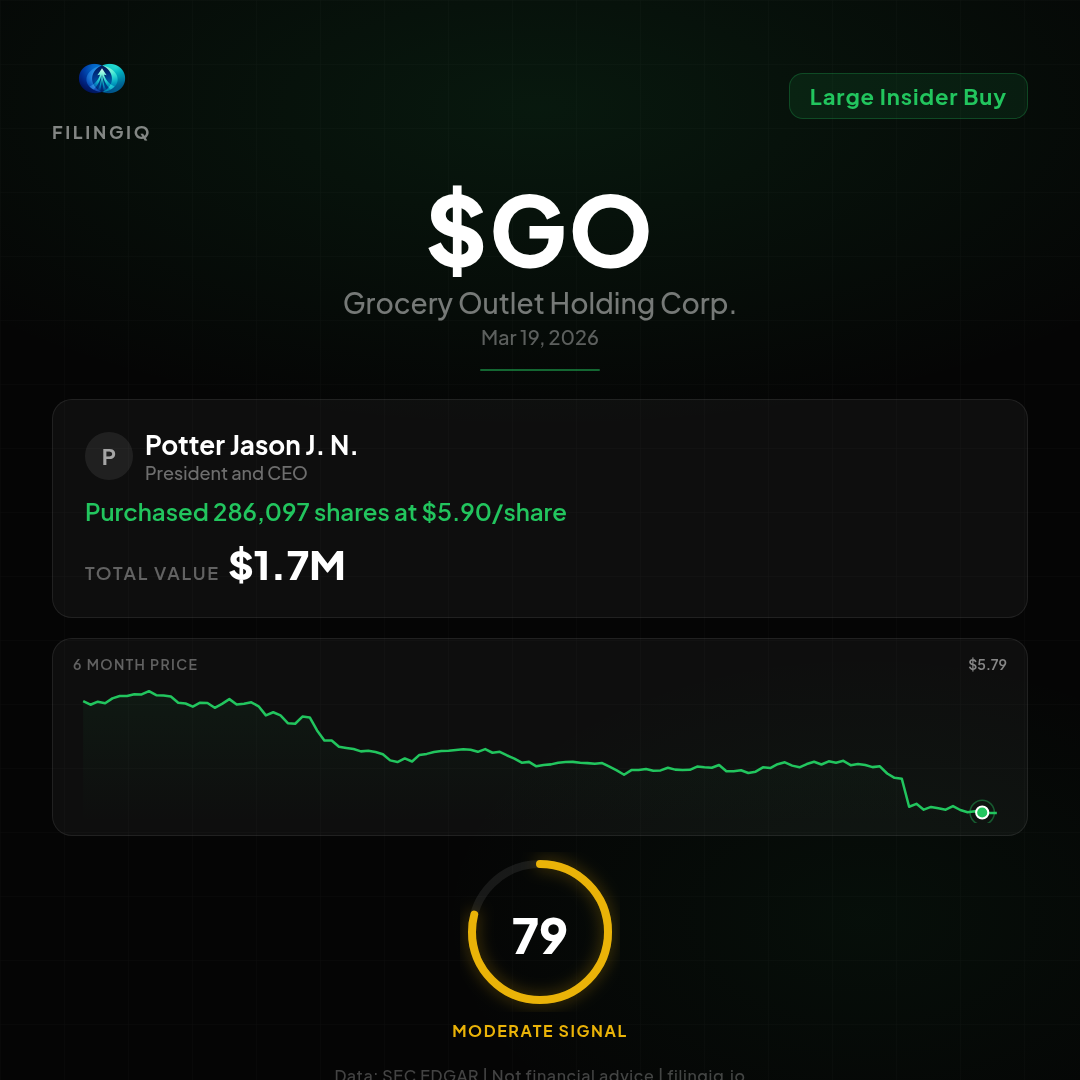1080x1080 pixels.
Task: Click the green dot marker on chart
Action: click(982, 813)
